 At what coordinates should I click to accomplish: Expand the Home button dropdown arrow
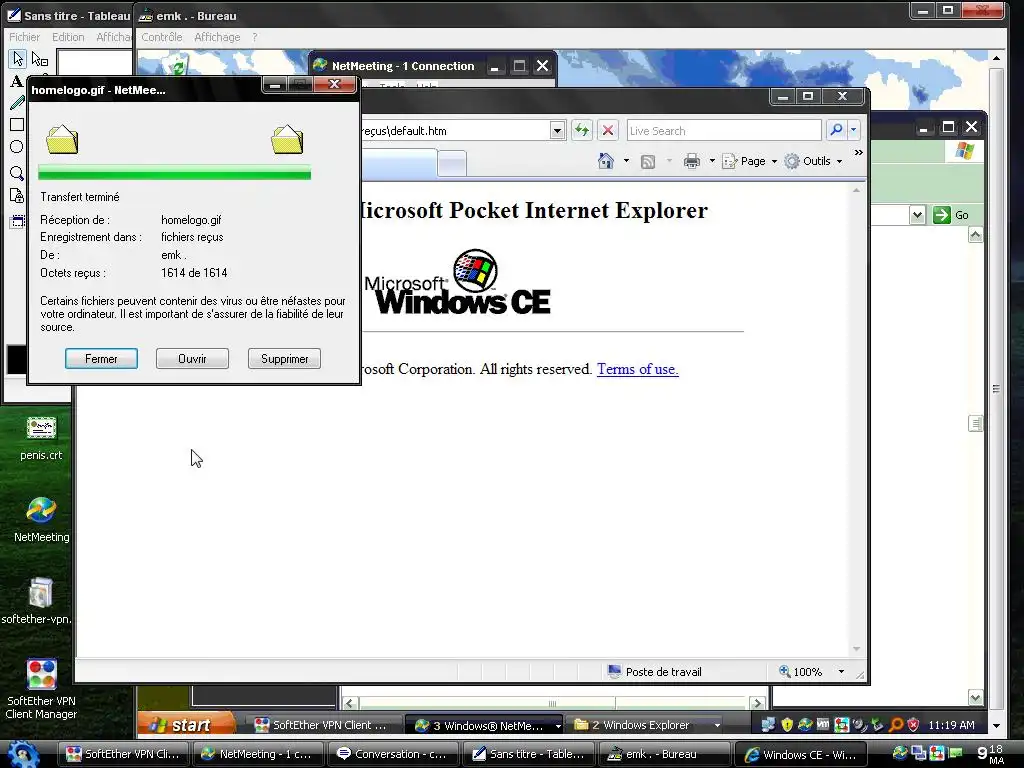point(626,161)
